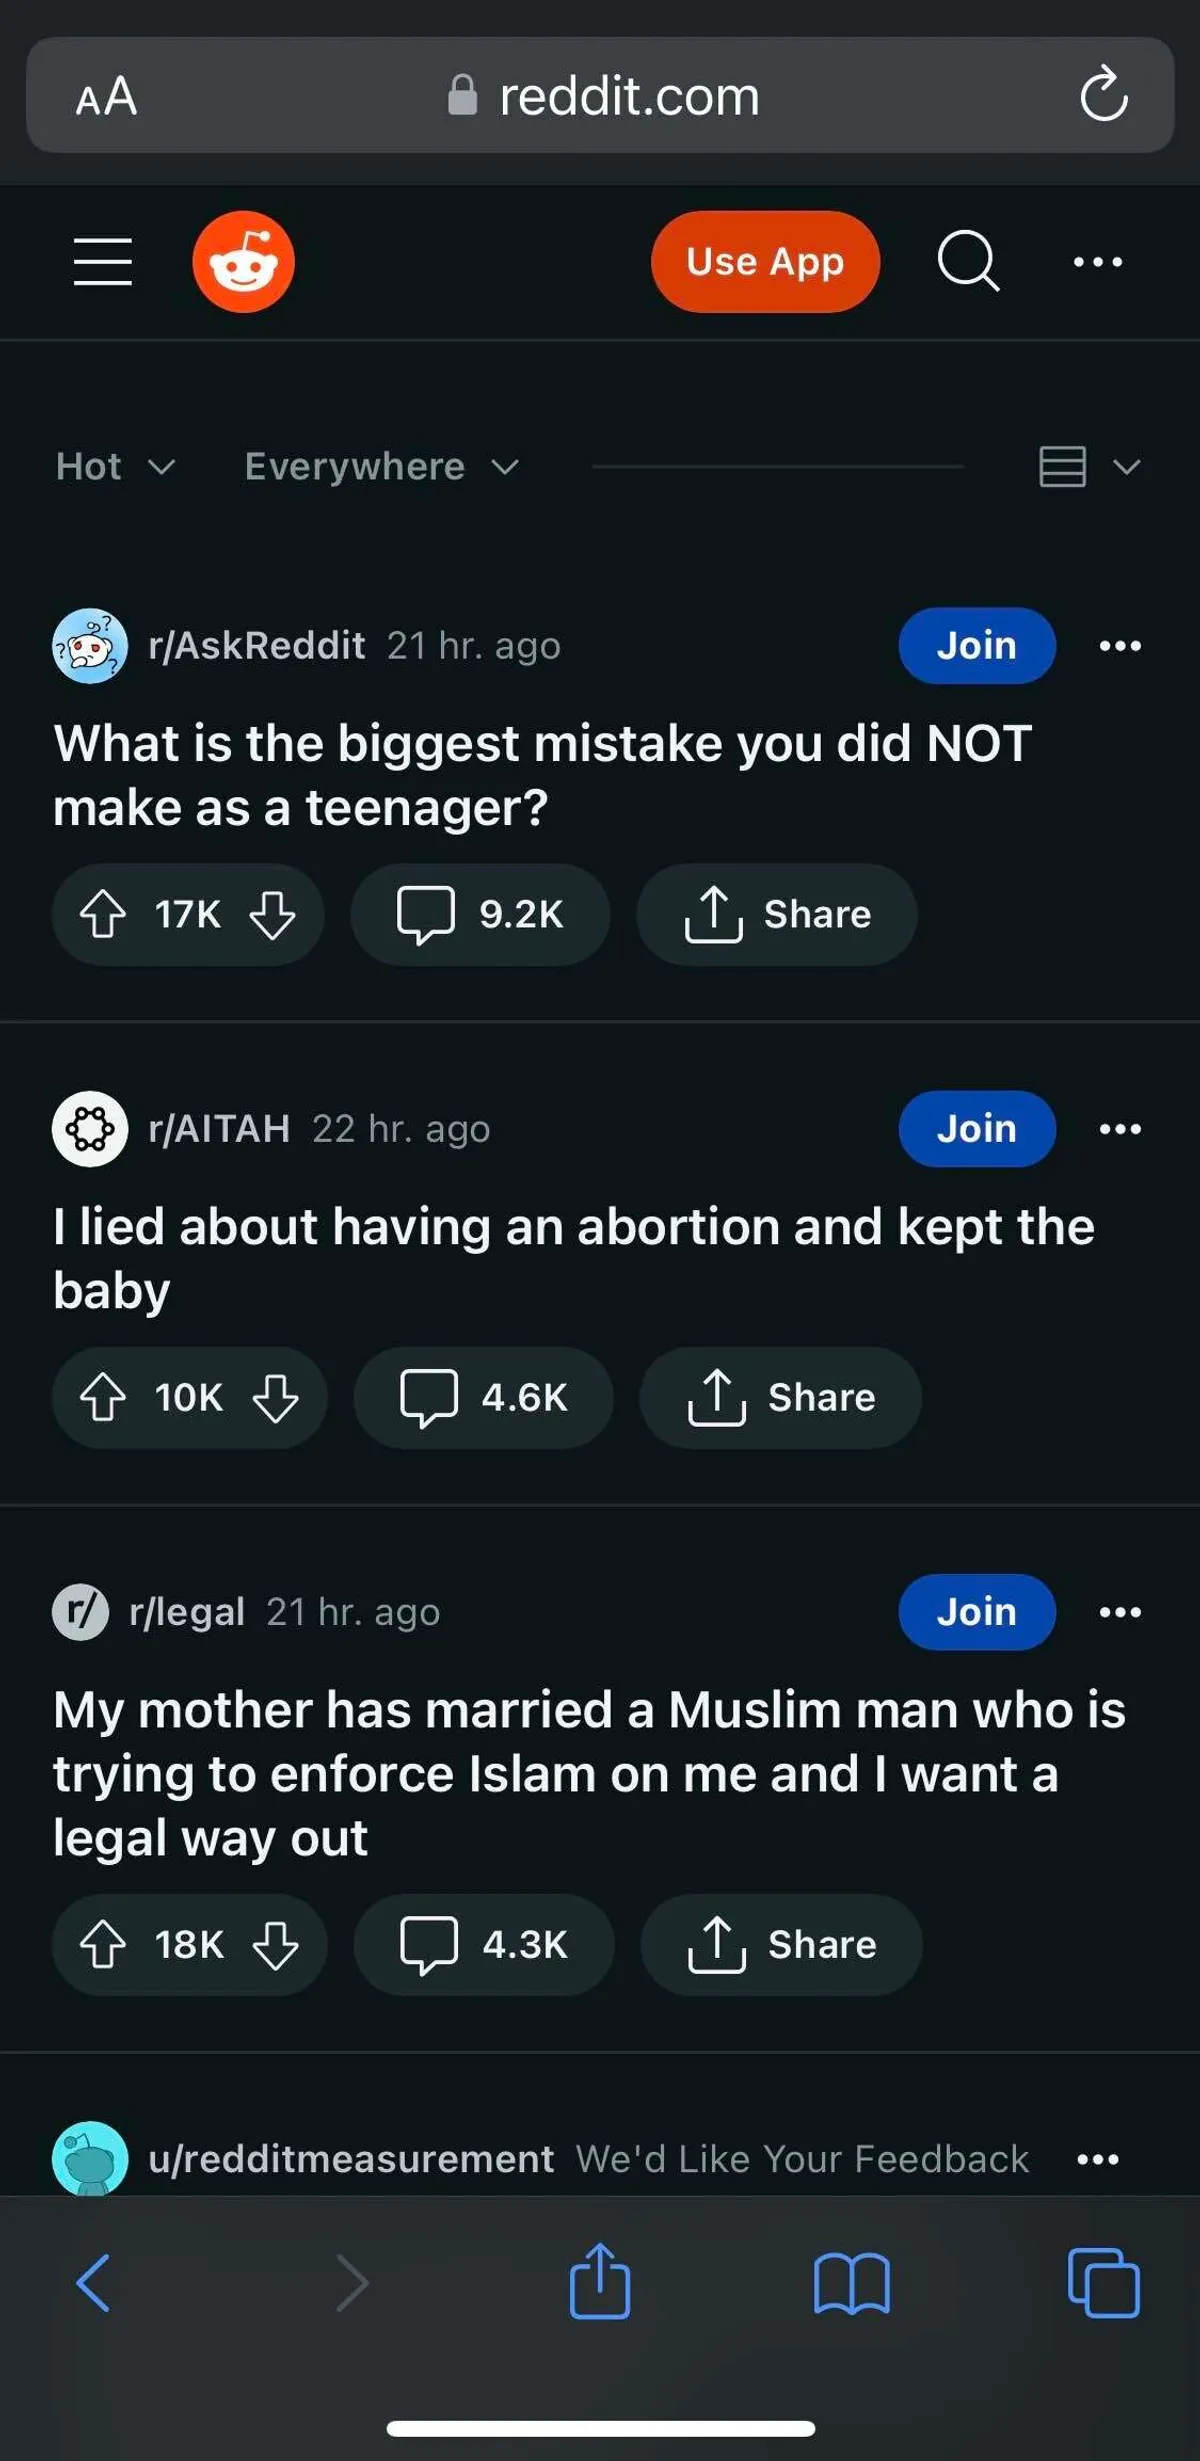Reload the page in Safari
The height and width of the screenshot is (2461, 1200).
pyautogui.click(x=1104, y=95)
